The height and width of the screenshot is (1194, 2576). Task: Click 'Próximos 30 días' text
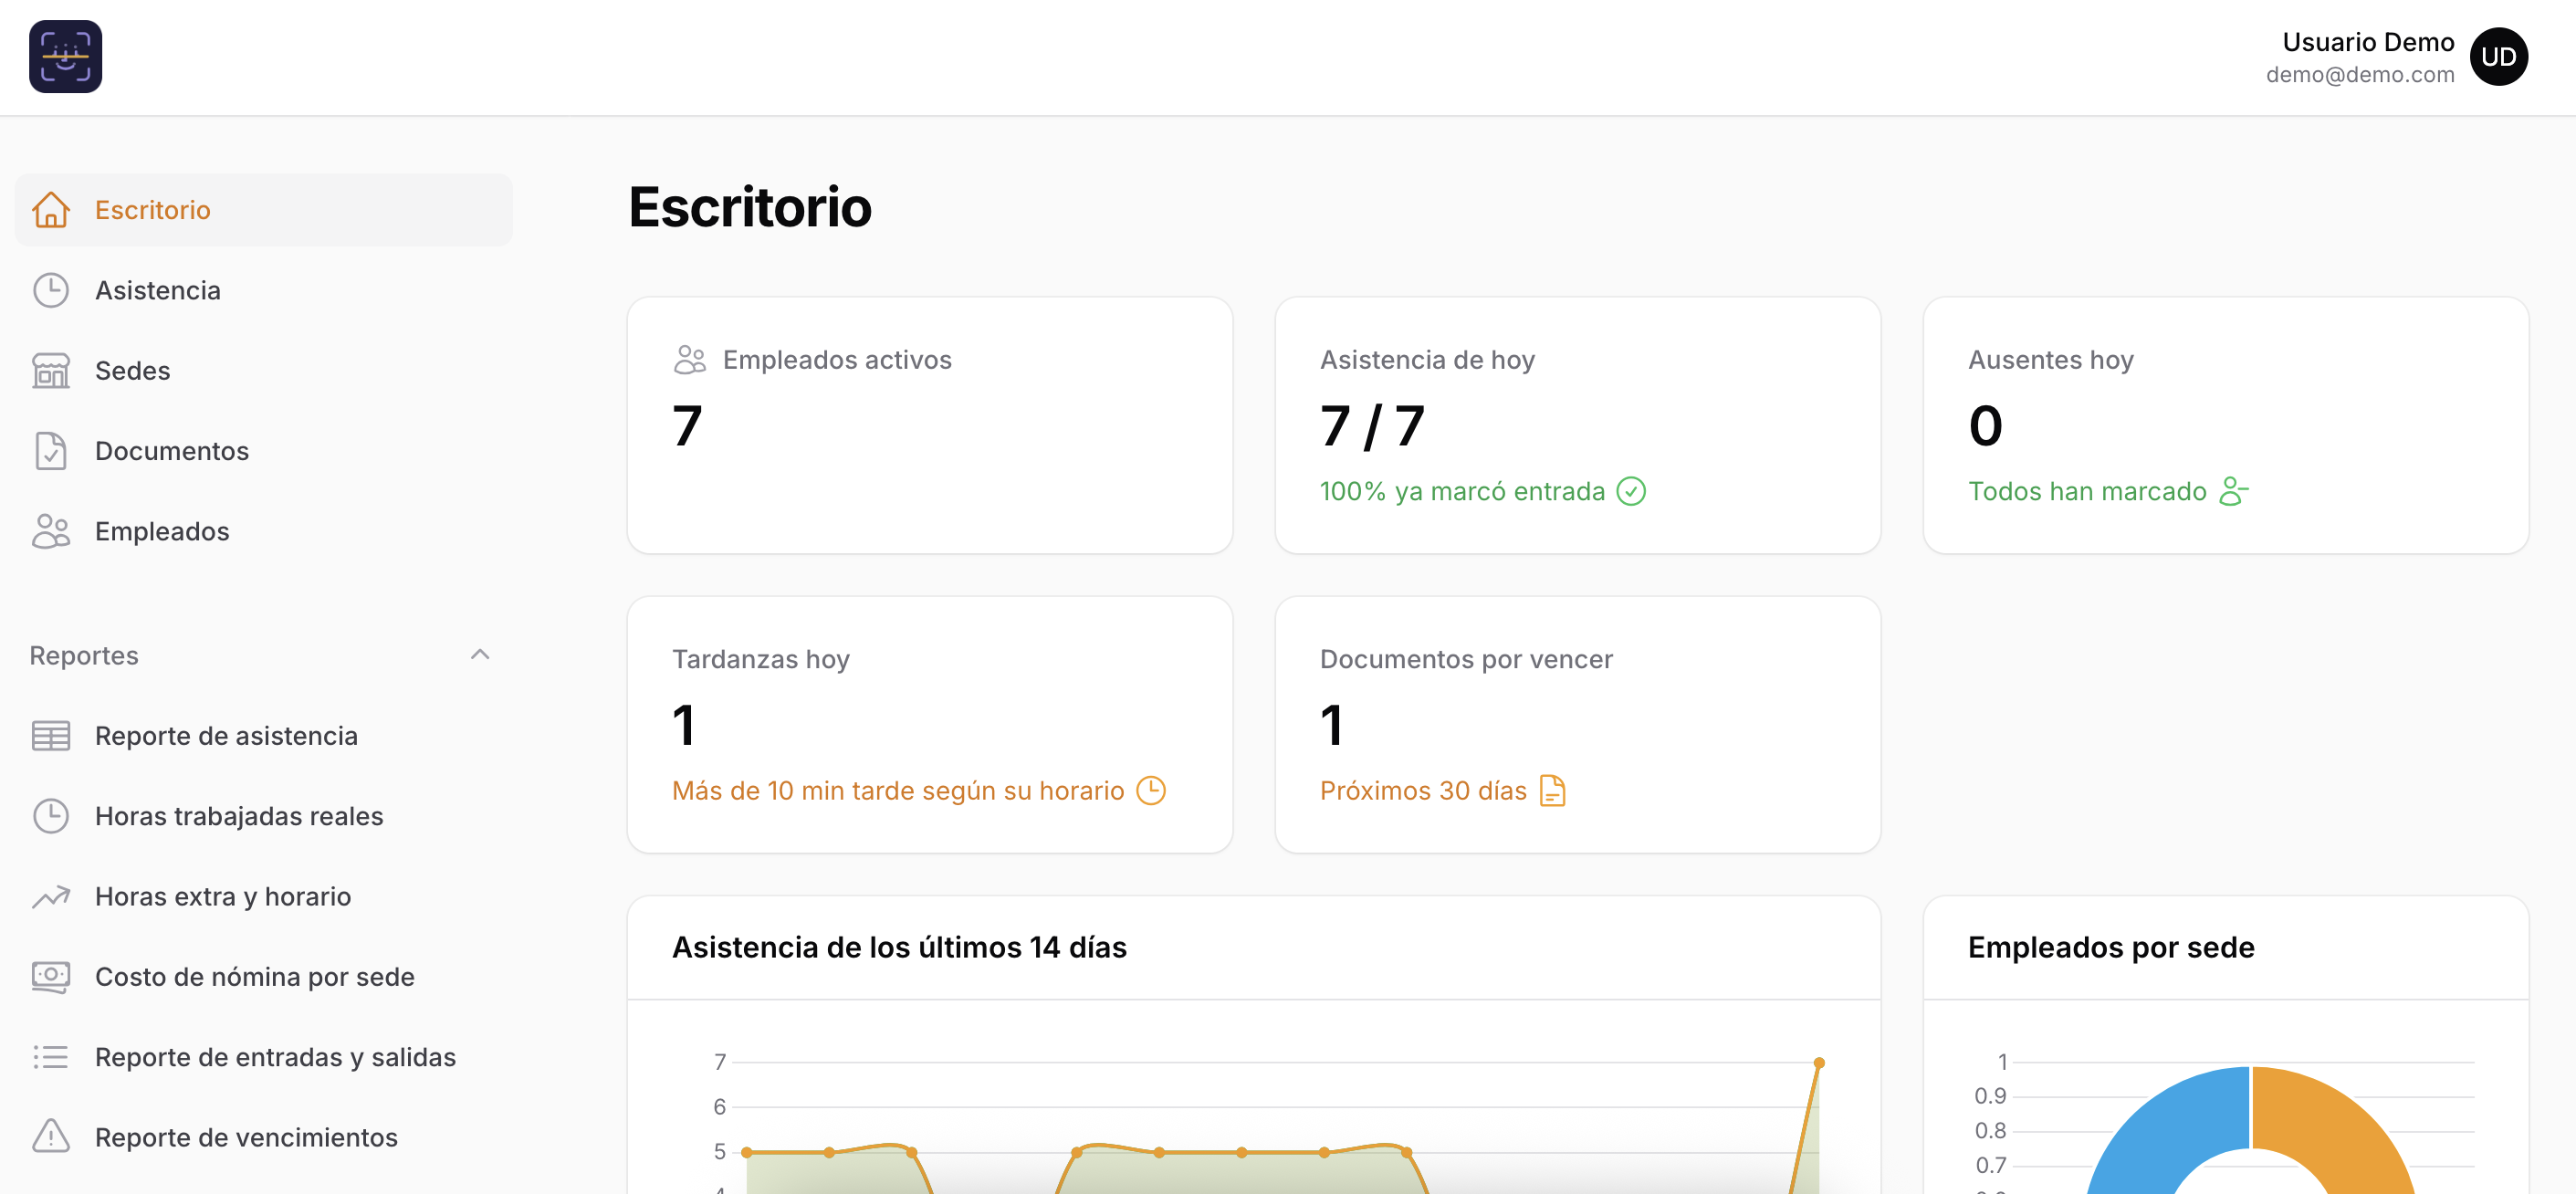tap(1423, 790)
